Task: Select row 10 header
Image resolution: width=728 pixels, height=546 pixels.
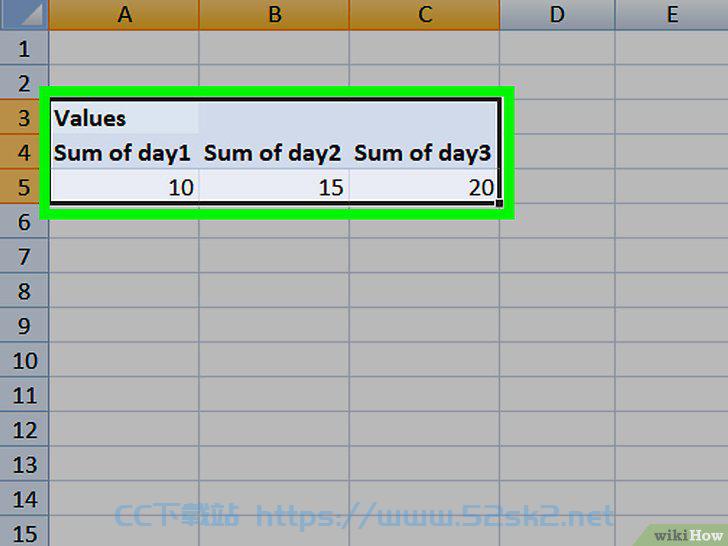Action: click(24, 360)
